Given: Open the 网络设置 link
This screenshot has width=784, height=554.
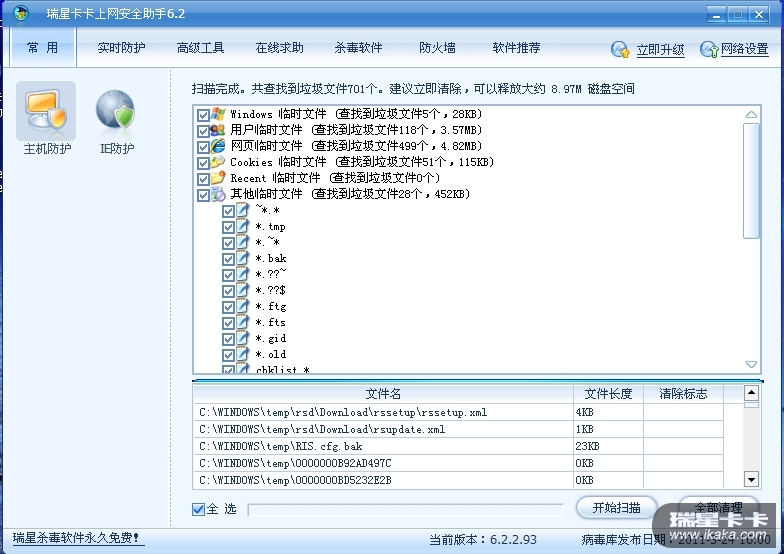Looking at the screenshot, I should pyautogui.click(x=744, y=49).
